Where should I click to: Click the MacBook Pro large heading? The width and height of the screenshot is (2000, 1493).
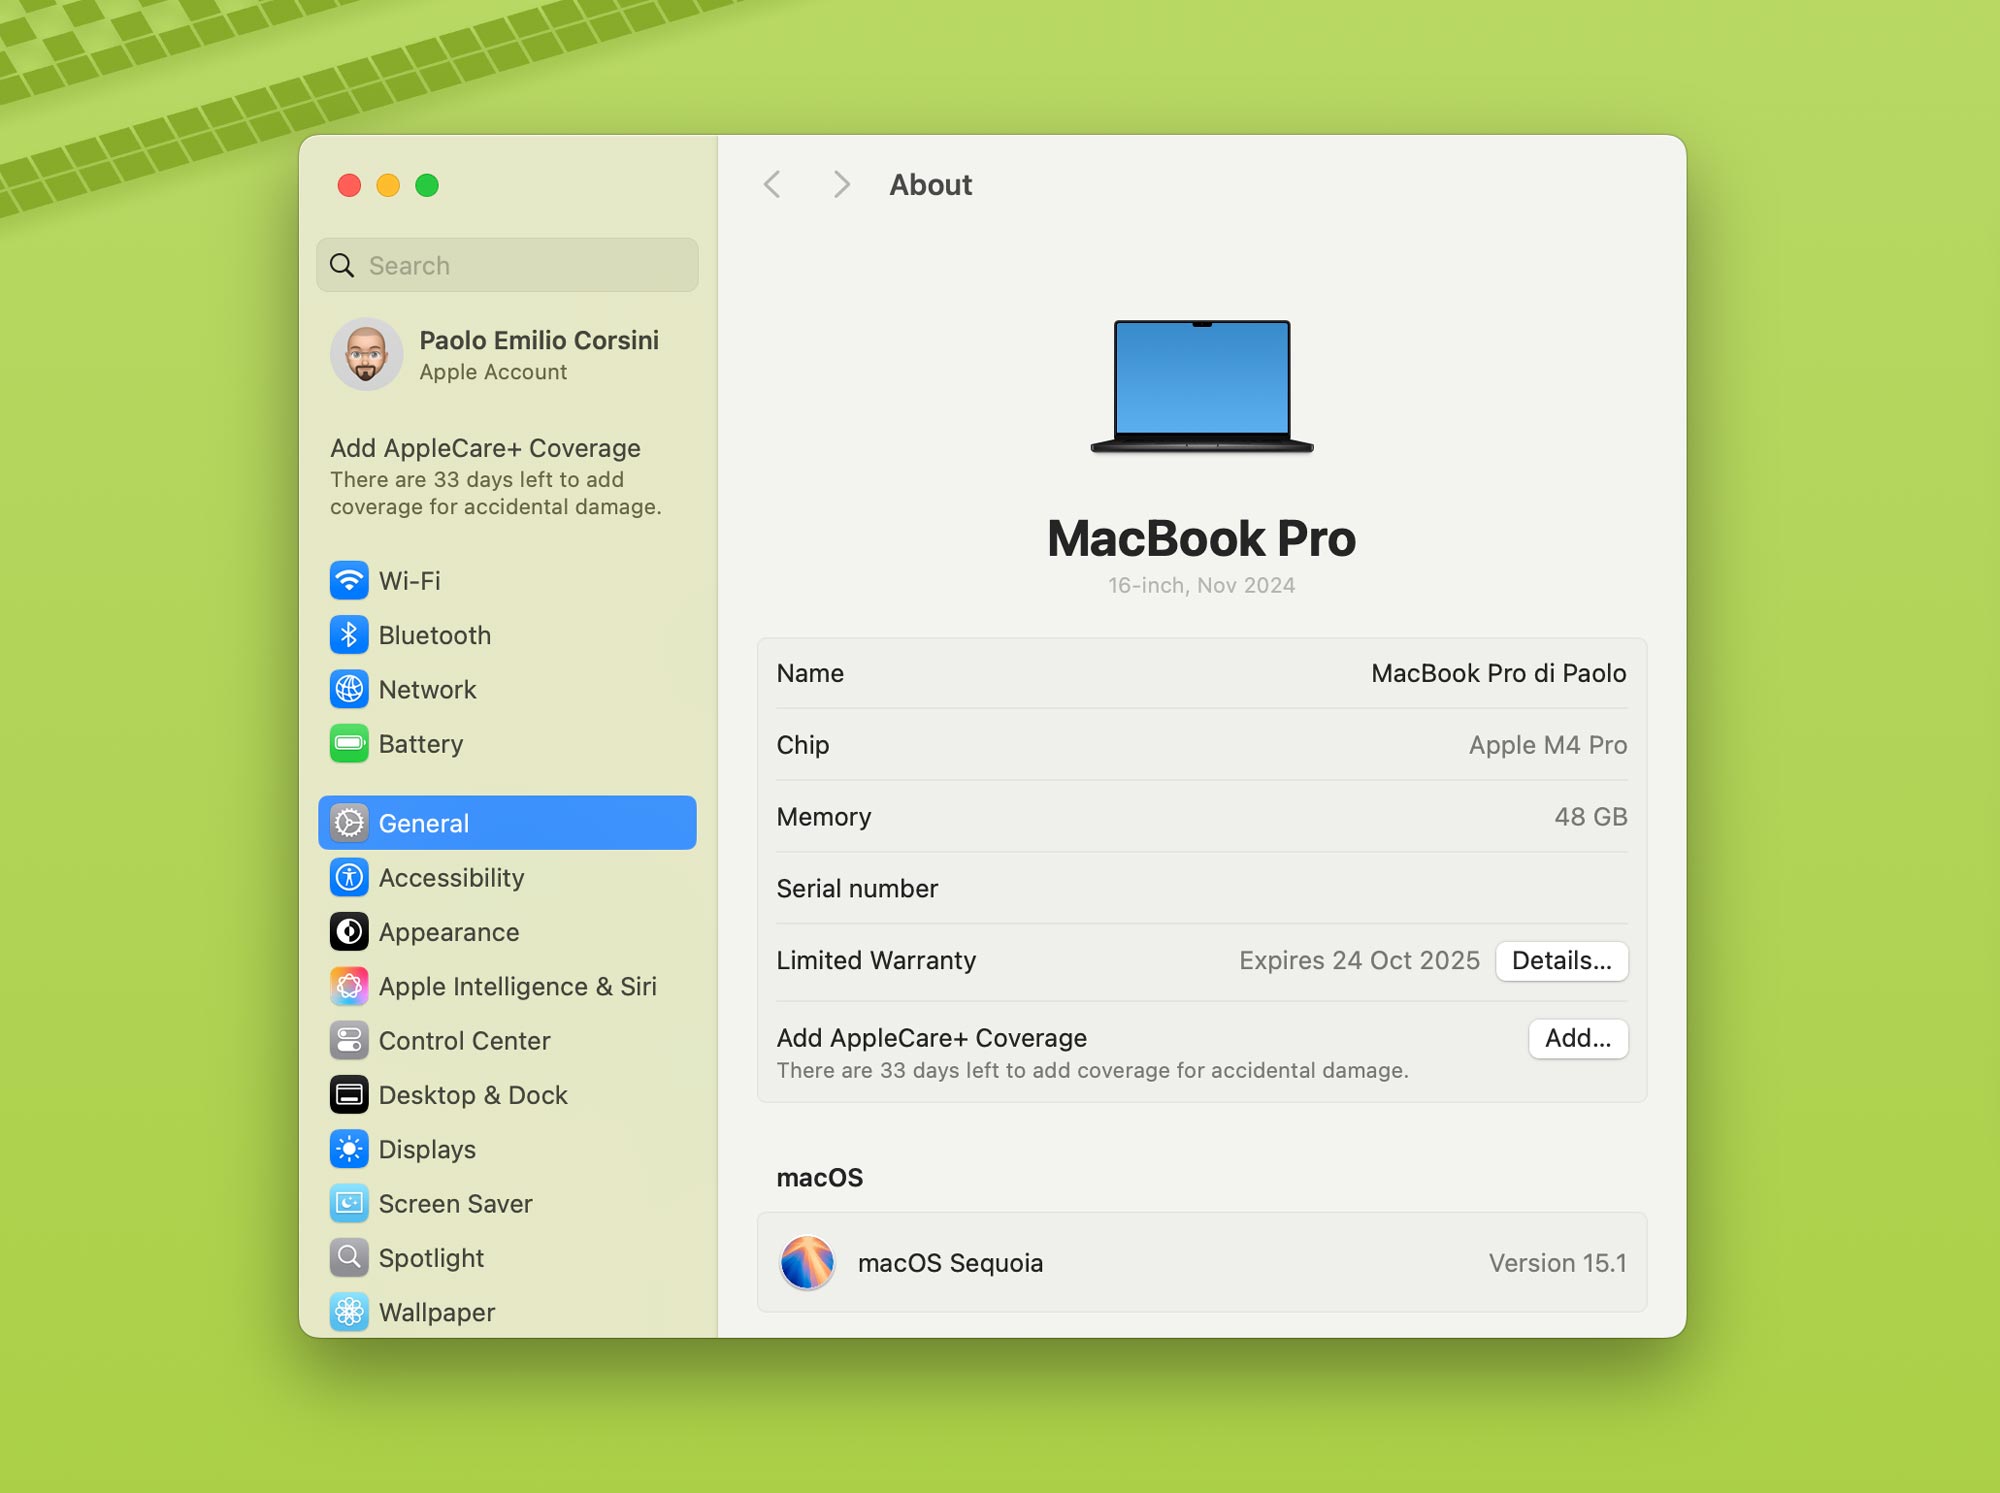coord(1201,538)
